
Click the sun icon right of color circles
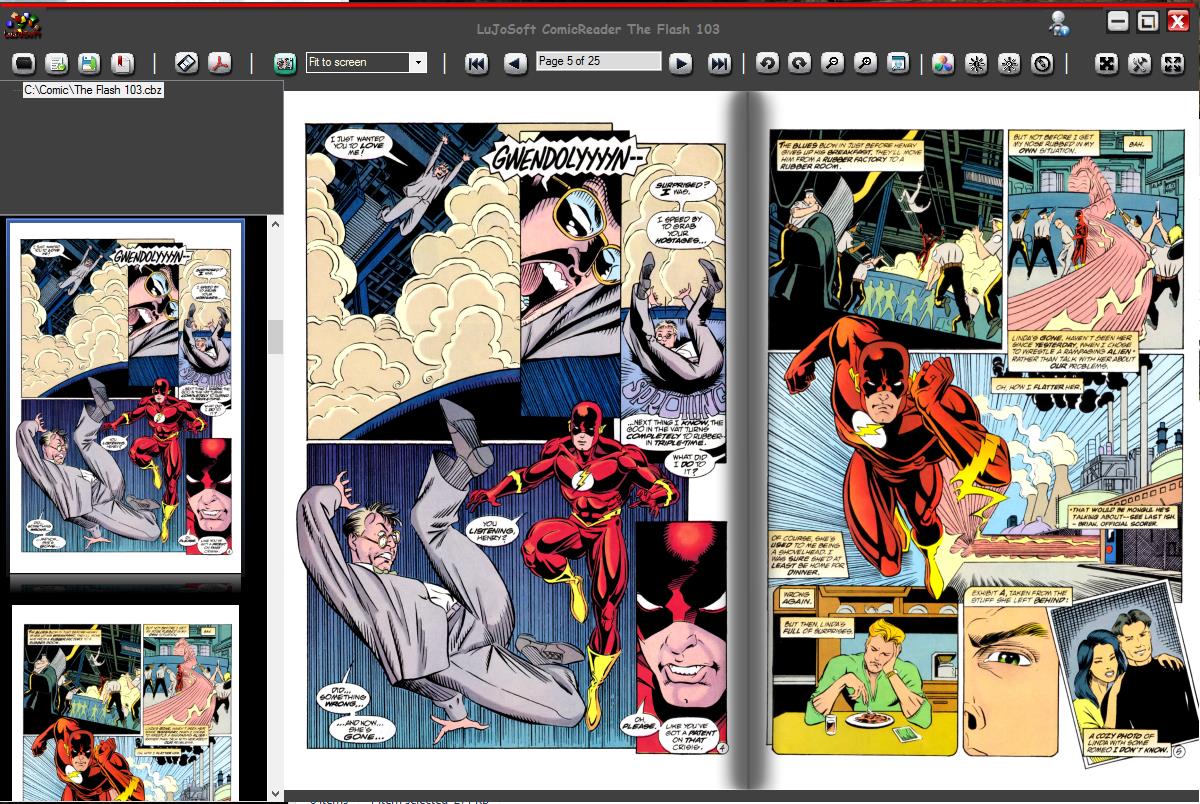click(976, 63)
